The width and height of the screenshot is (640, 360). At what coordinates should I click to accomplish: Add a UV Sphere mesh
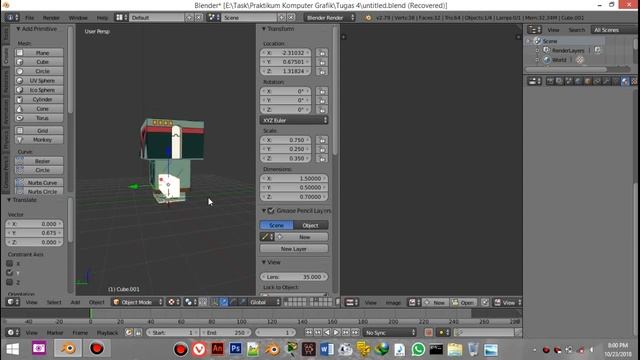coord(39,80)
